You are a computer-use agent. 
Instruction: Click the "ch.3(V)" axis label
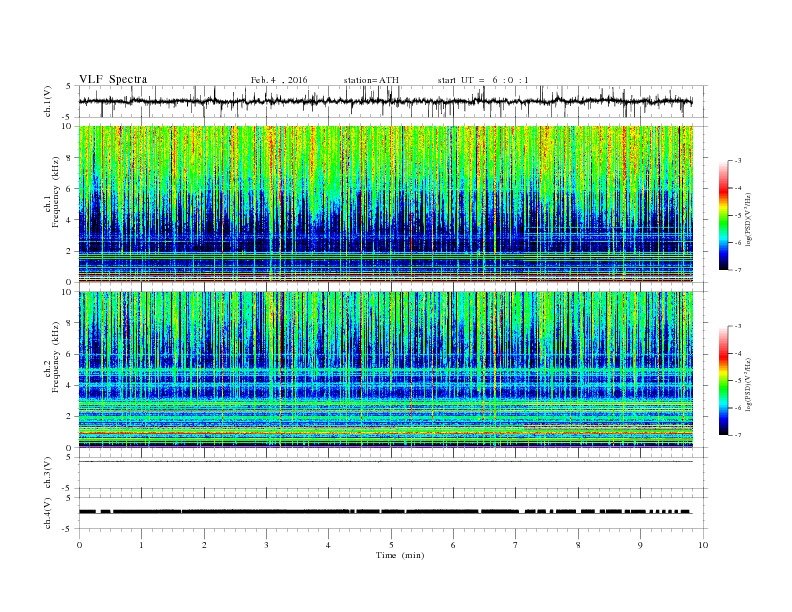[48, 473]
